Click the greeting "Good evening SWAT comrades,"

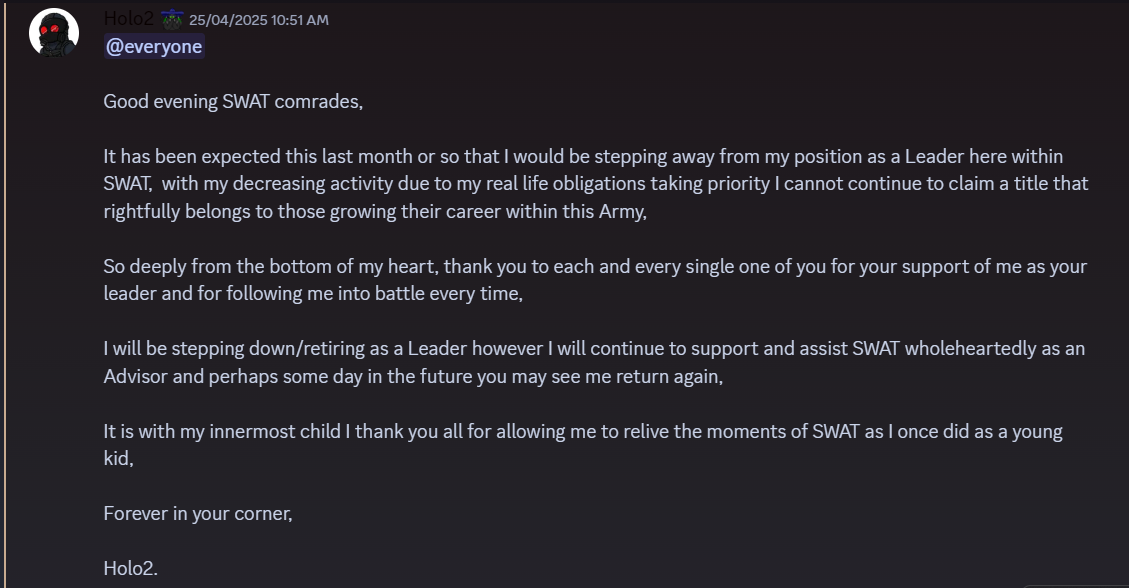[233, 102]
